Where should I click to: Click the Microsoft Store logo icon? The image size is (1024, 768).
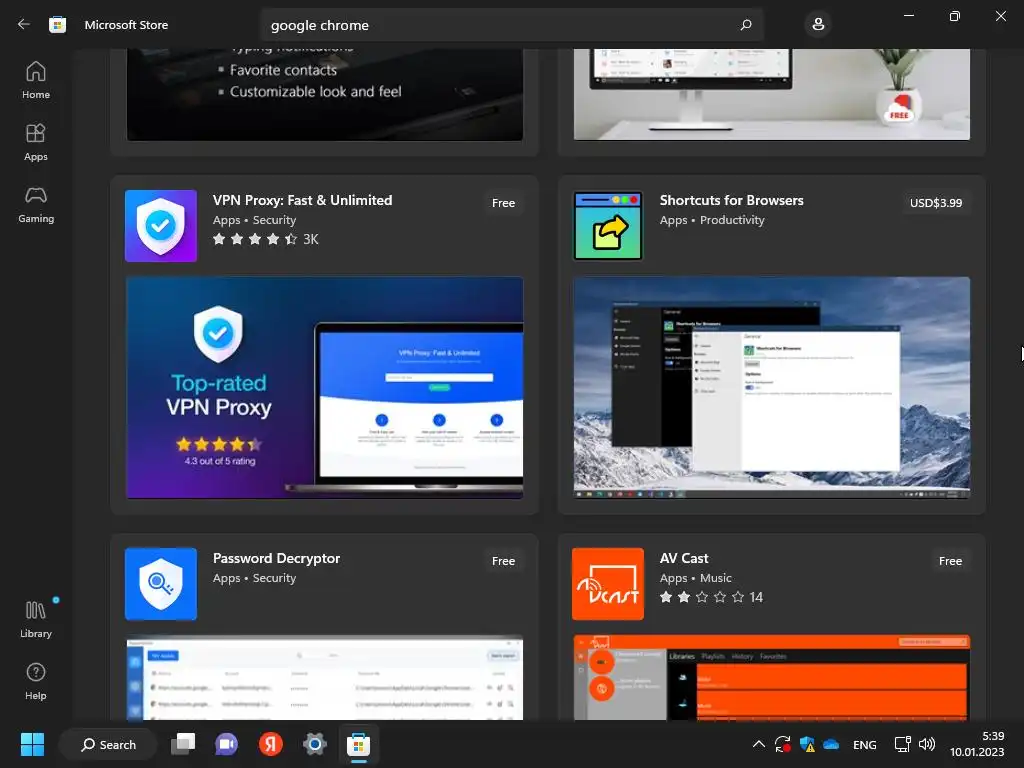[57, 25]
